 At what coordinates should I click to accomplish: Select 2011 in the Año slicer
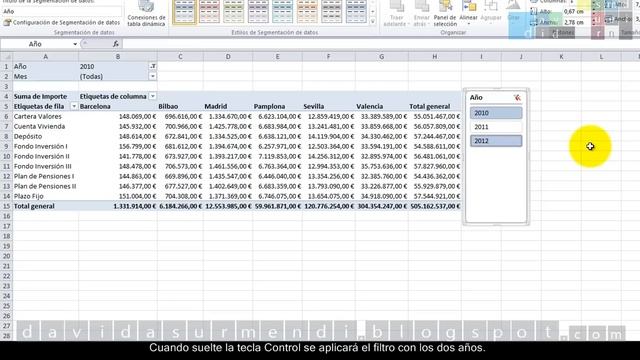496,127
